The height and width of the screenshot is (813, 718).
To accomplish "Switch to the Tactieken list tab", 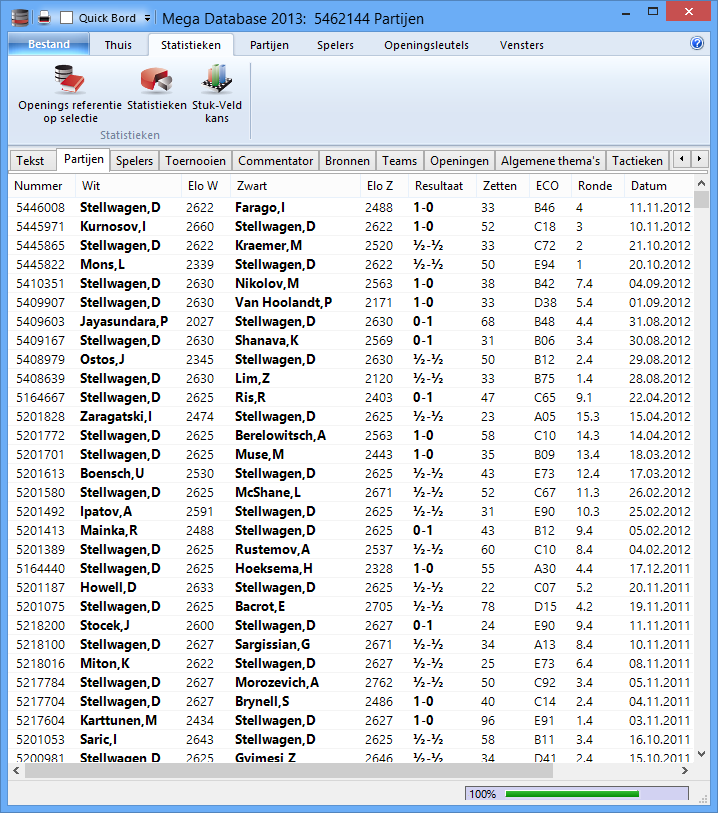I will 638,161.
